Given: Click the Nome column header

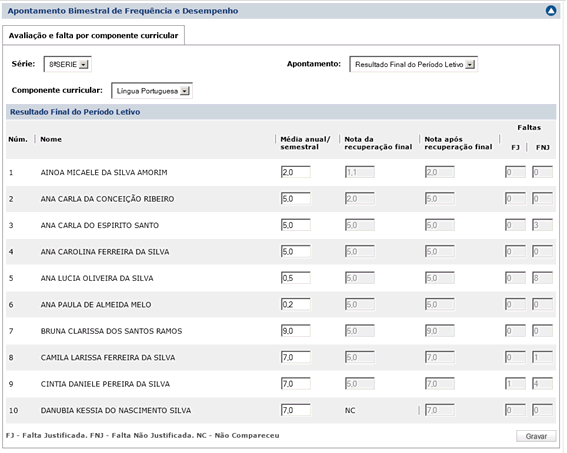Looking at the screenshot, I should coord(51,139).
